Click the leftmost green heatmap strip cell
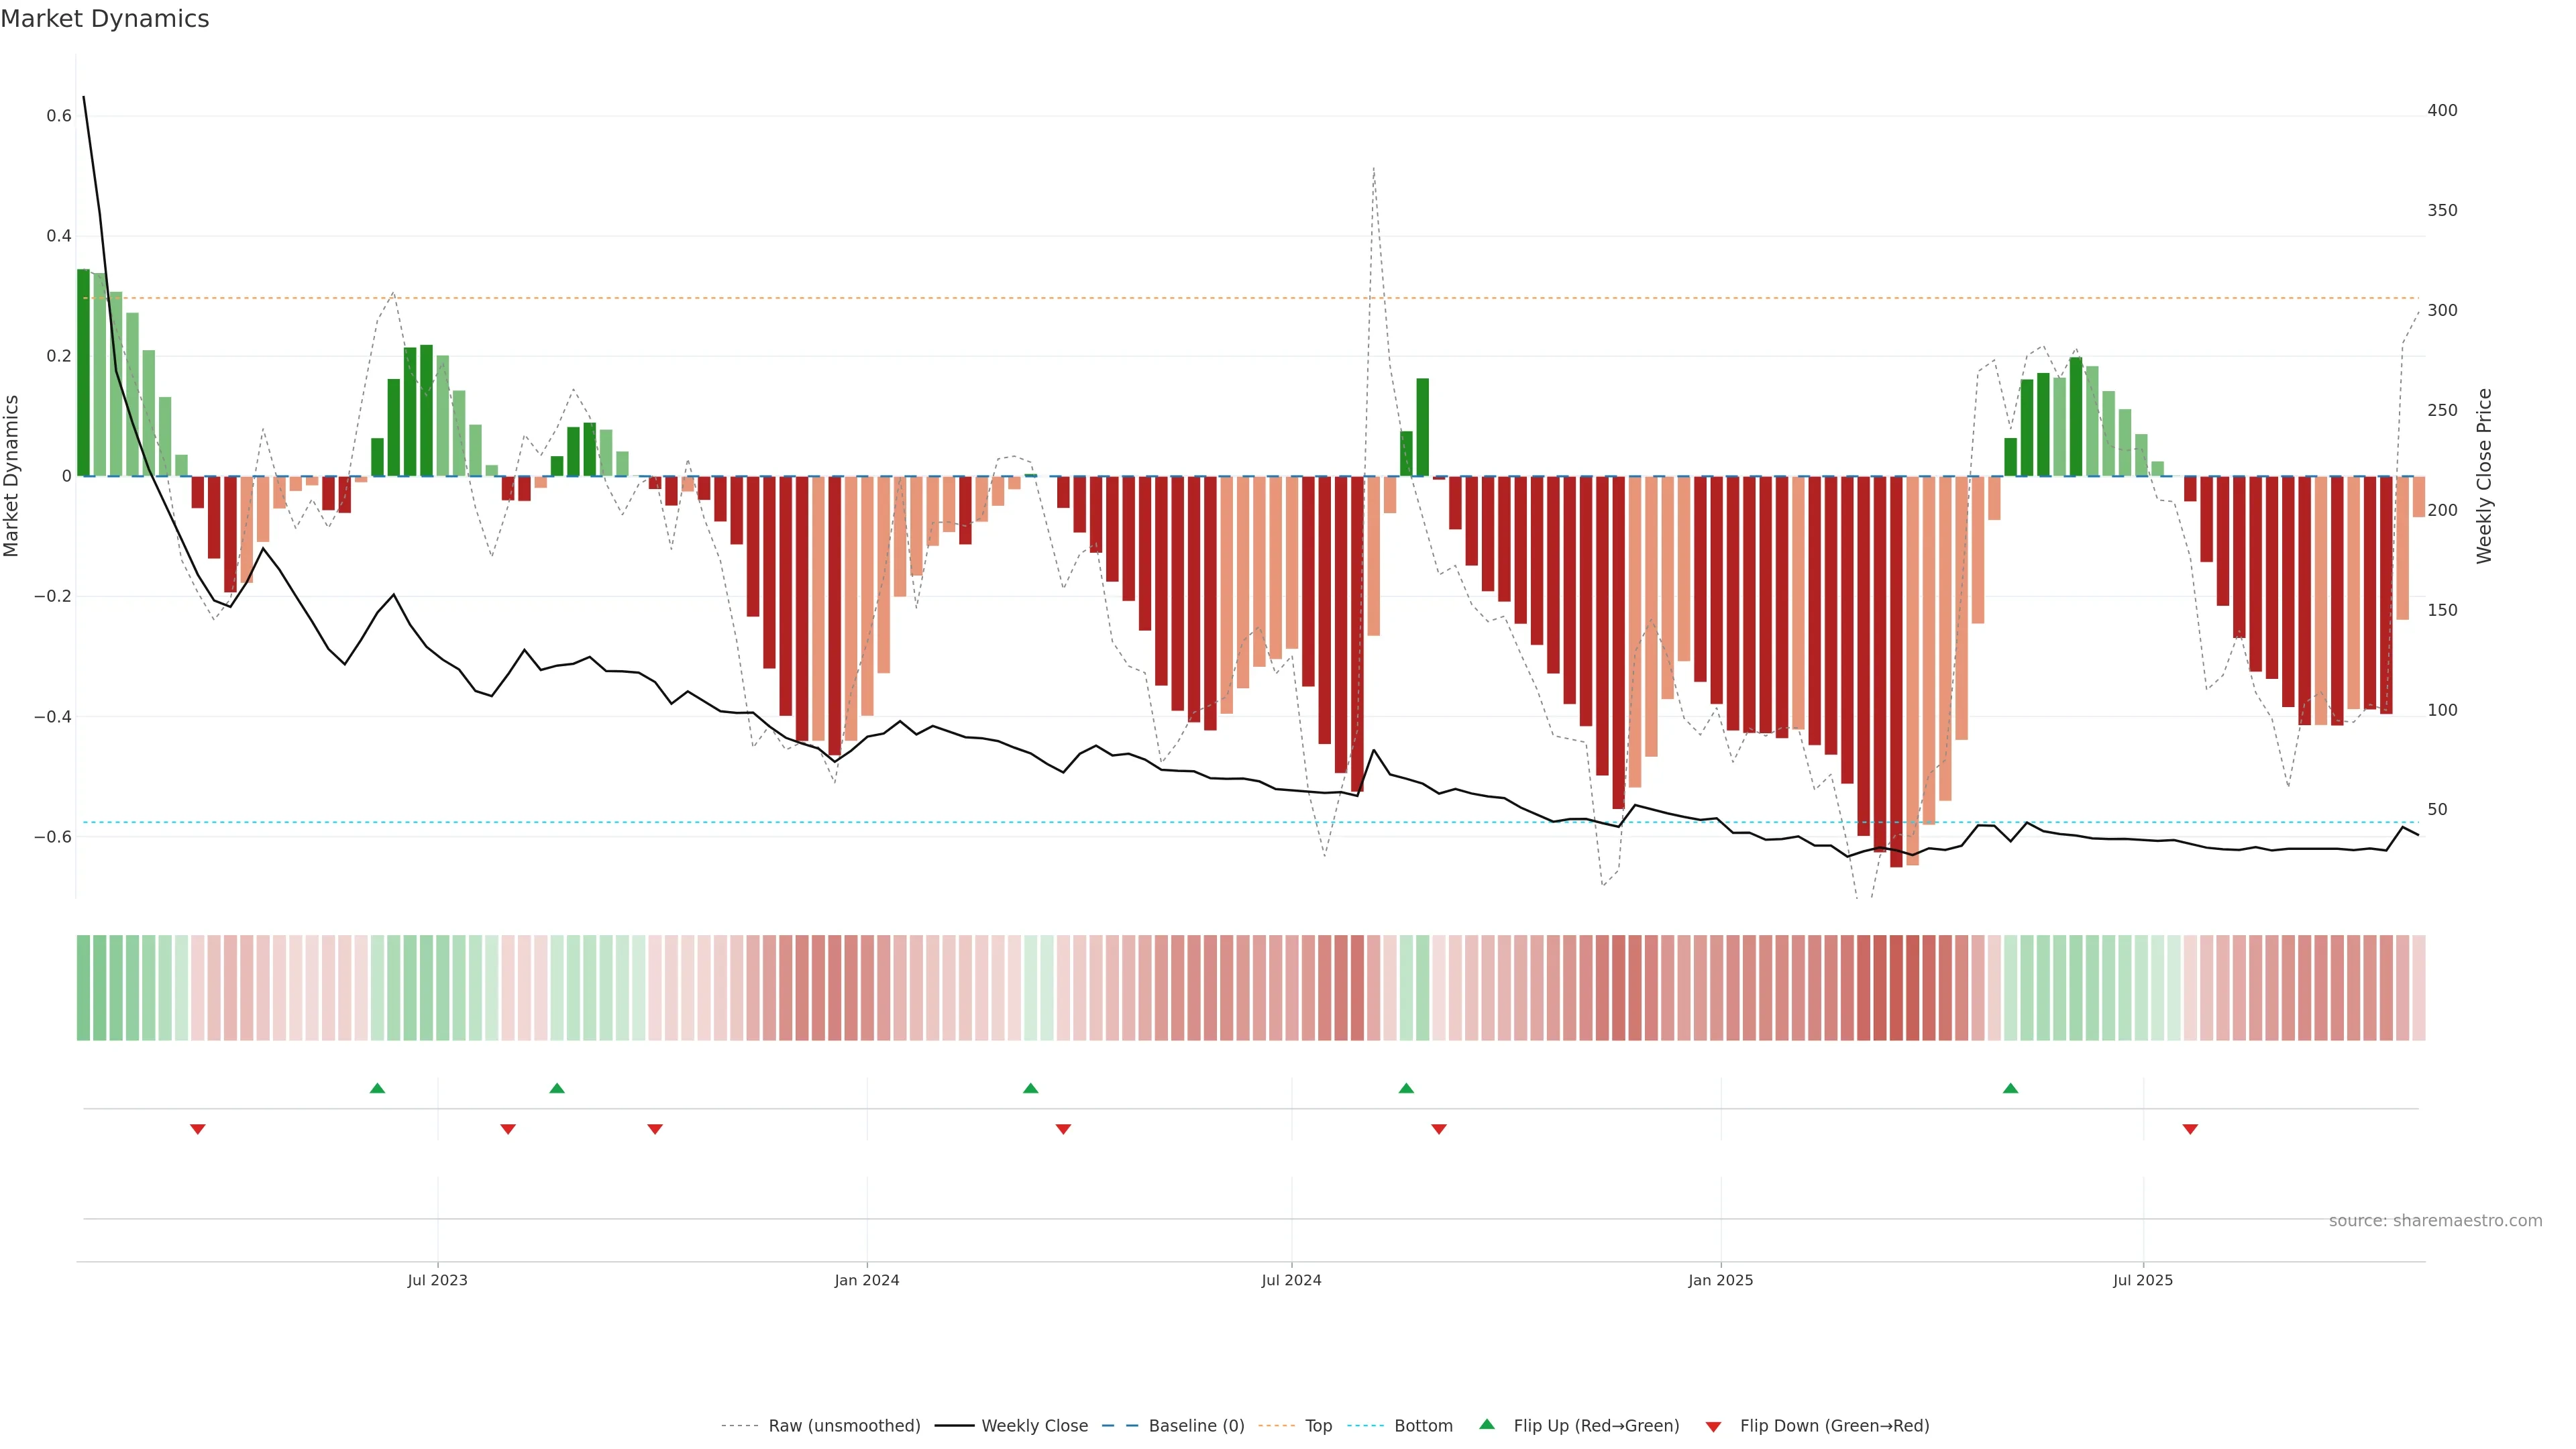 click(83, 987)
